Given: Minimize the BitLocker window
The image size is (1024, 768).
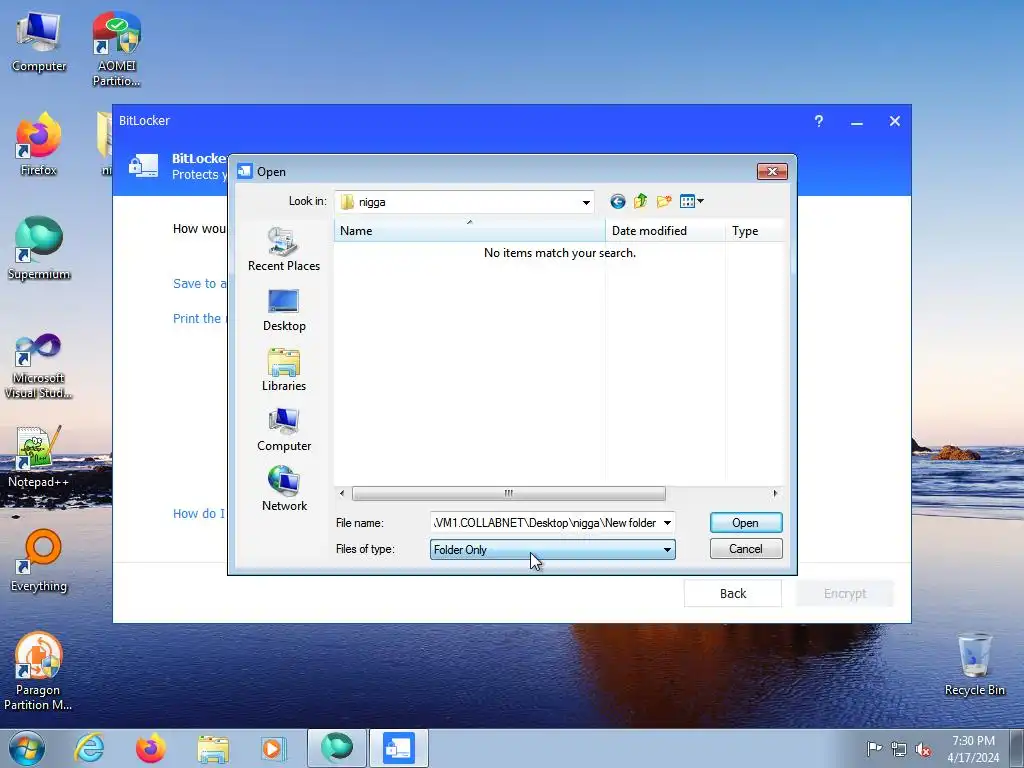Looking at the screenshot, I should (x=857, y=121).
